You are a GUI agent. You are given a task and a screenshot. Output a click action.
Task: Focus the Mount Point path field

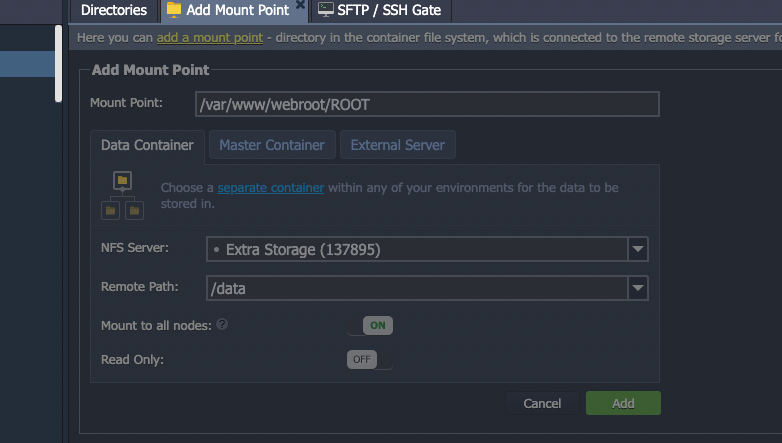pos(427,104)
